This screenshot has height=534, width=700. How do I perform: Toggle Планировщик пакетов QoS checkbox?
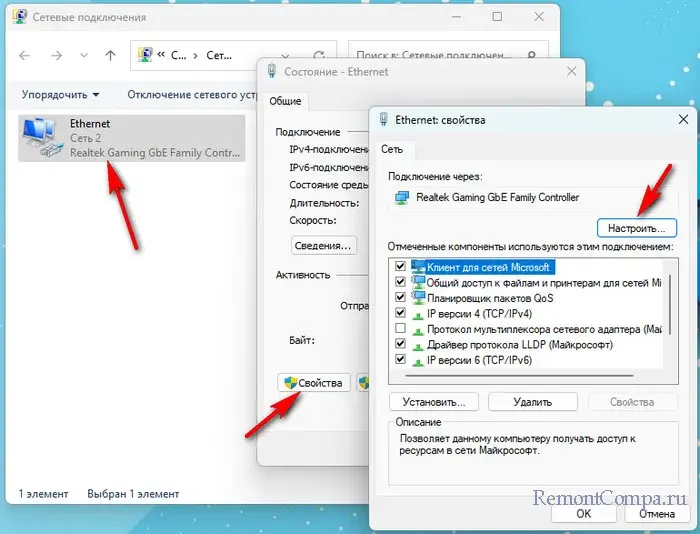click(x=400, y=297)
